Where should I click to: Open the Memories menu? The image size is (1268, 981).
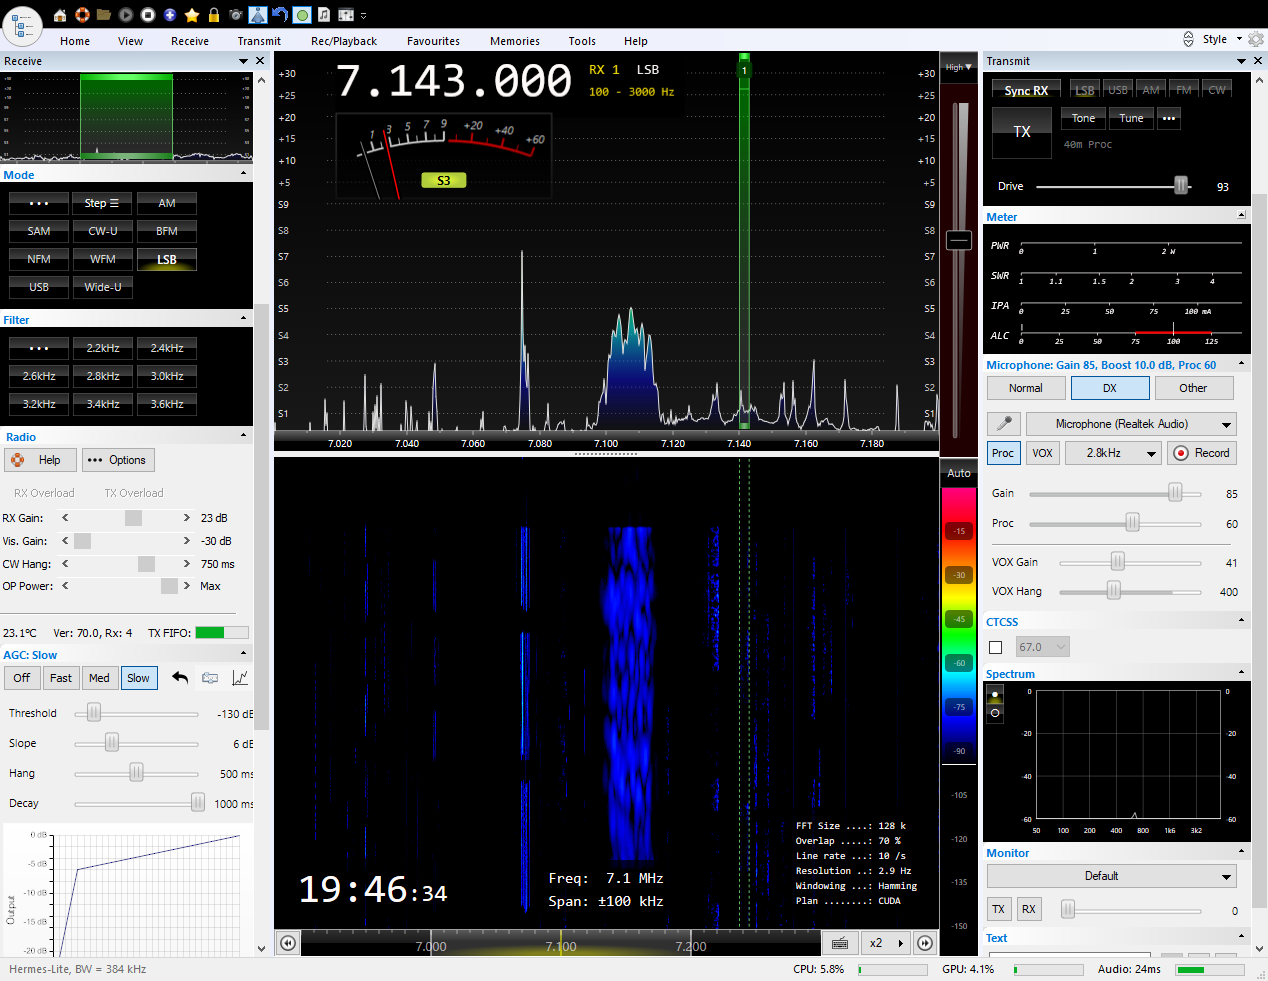[x=514, y=41]
